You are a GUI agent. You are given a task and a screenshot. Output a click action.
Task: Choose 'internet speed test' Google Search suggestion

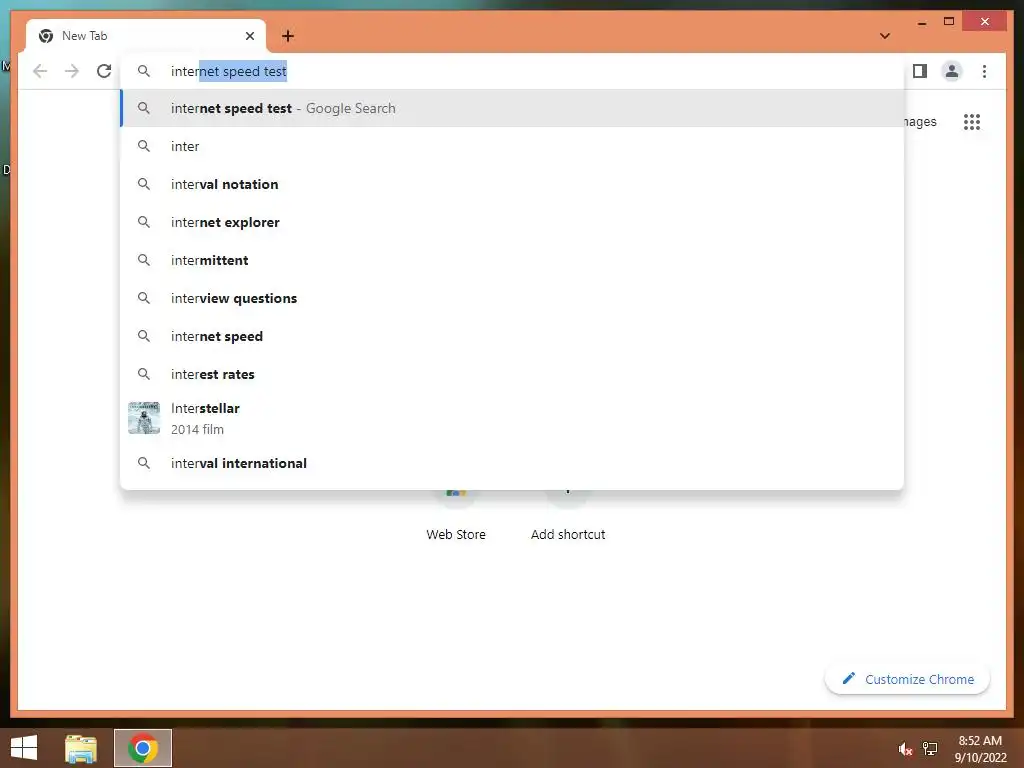pos(512,108)
